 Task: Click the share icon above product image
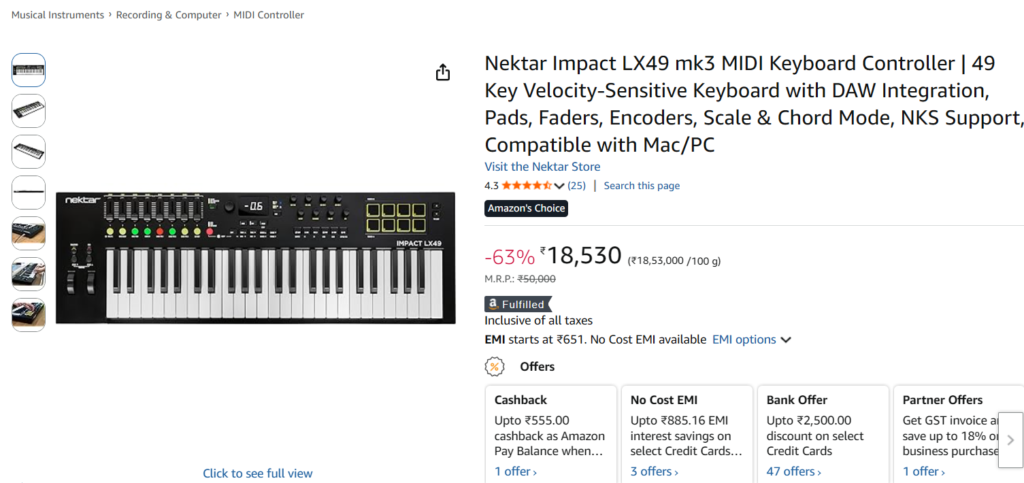(x=443, y=73)
